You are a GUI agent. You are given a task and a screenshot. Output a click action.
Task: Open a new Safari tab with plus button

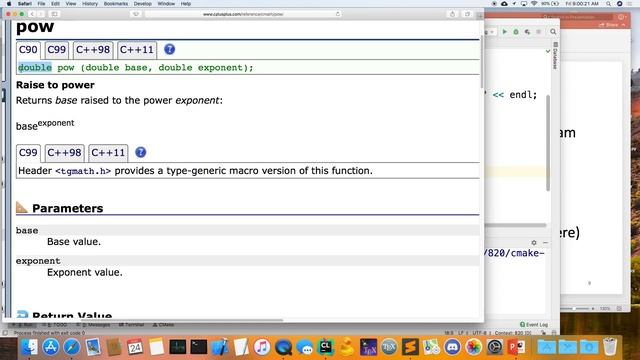480,16
